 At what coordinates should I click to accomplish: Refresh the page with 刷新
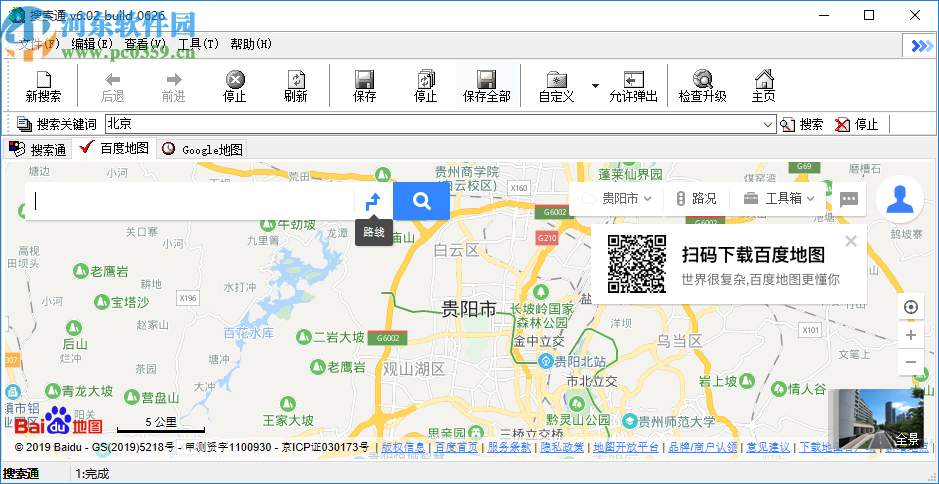click(296, 87)
